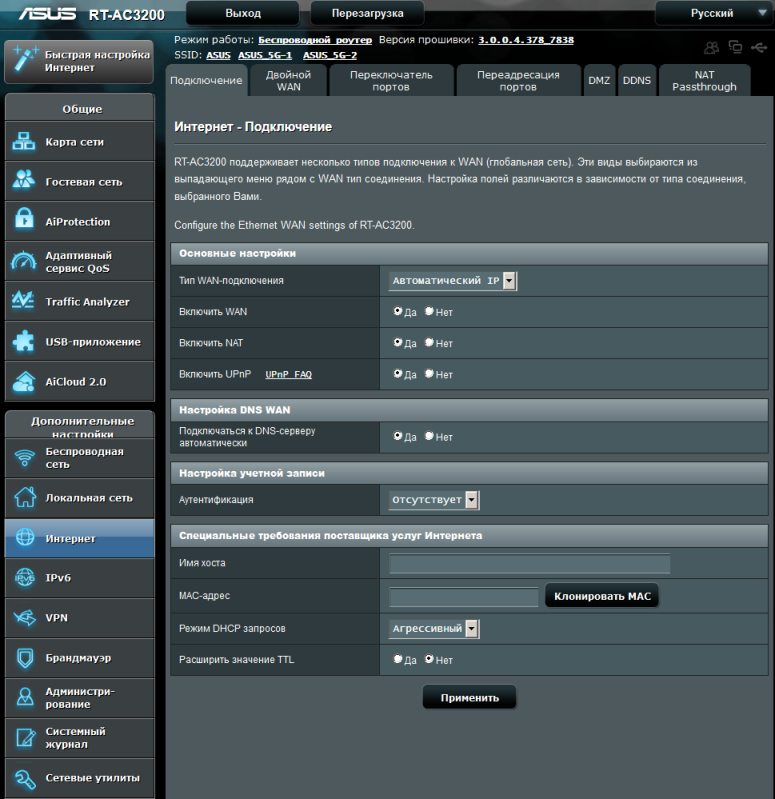Screen dimensions: 775x799
Task: Click the Traffic Analyzer chart icon
Action: [x=23, y=301]
